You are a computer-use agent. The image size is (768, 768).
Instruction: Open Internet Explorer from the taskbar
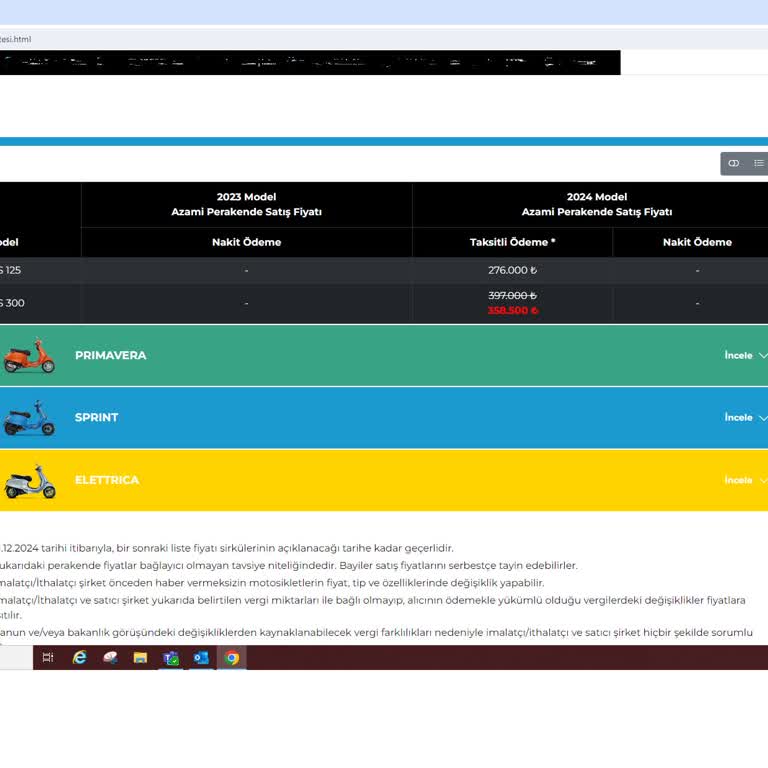tap(79, 657)
